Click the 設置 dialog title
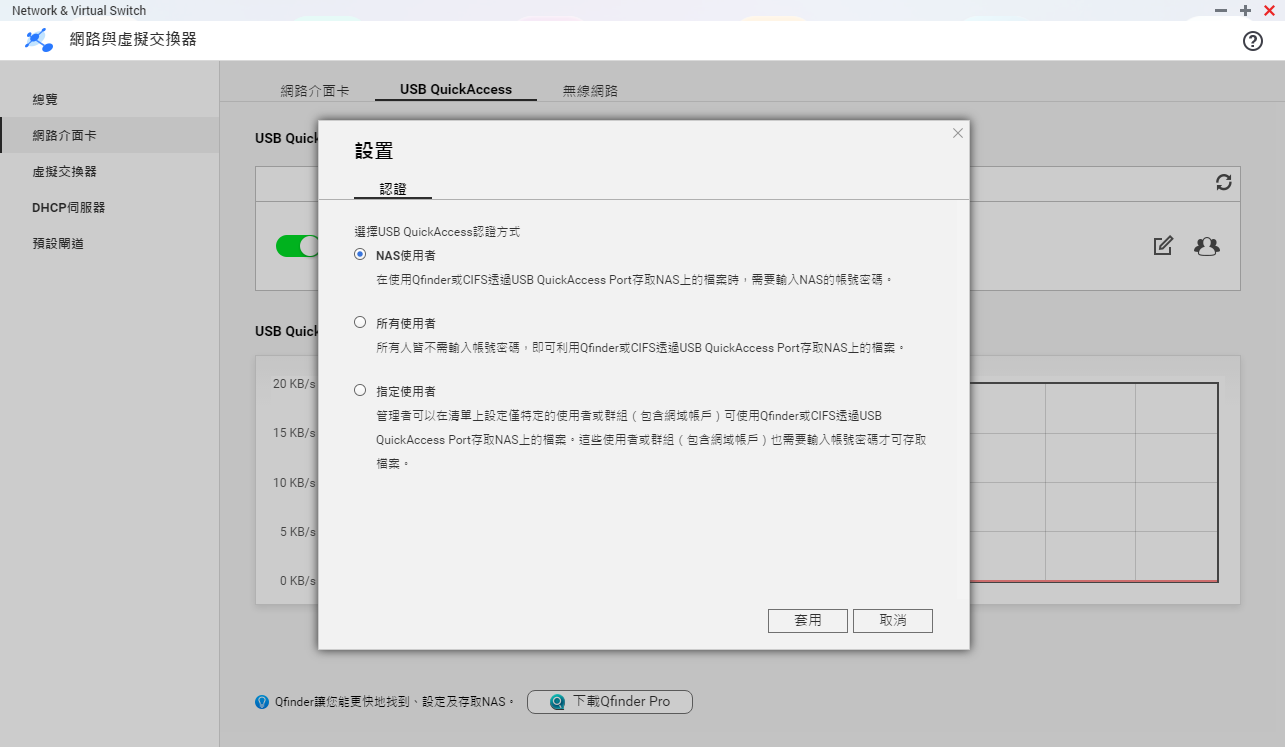 [x=374, y=151]
